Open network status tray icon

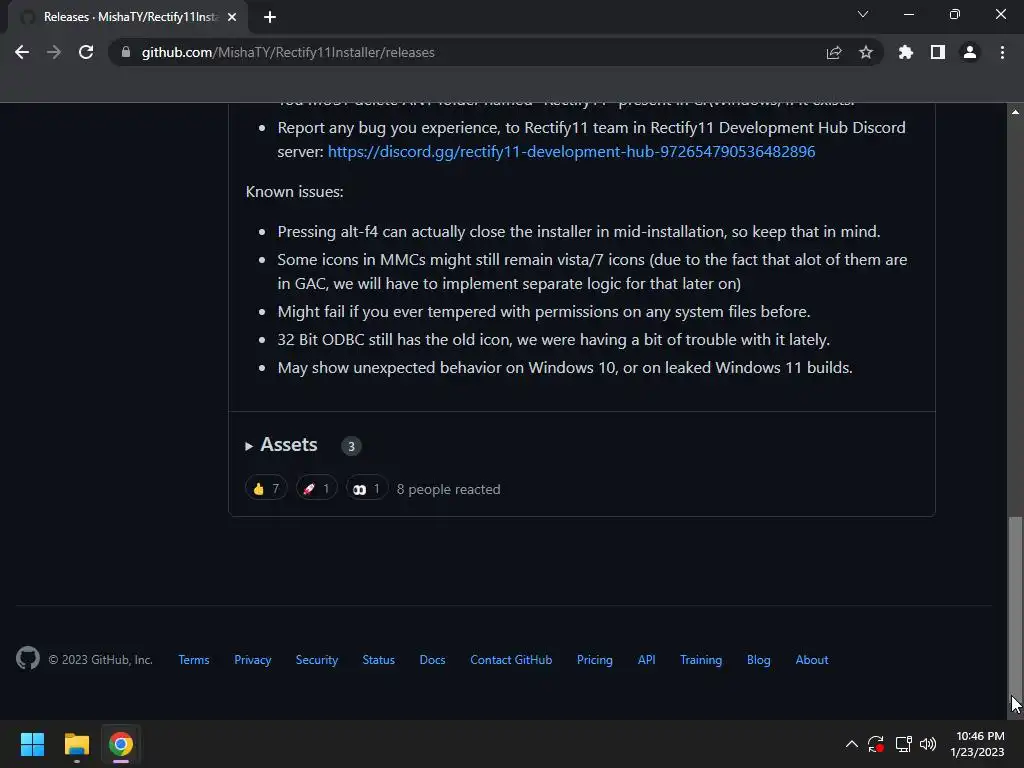coord(903,744)
